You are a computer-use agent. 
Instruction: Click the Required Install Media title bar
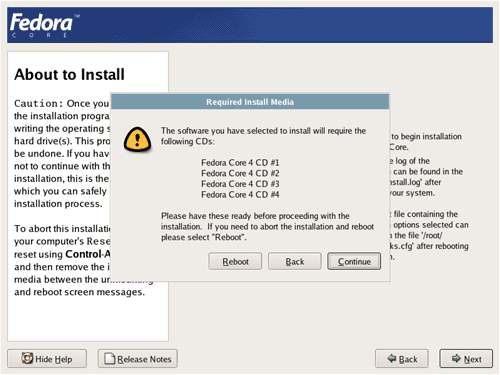(250, 102)
